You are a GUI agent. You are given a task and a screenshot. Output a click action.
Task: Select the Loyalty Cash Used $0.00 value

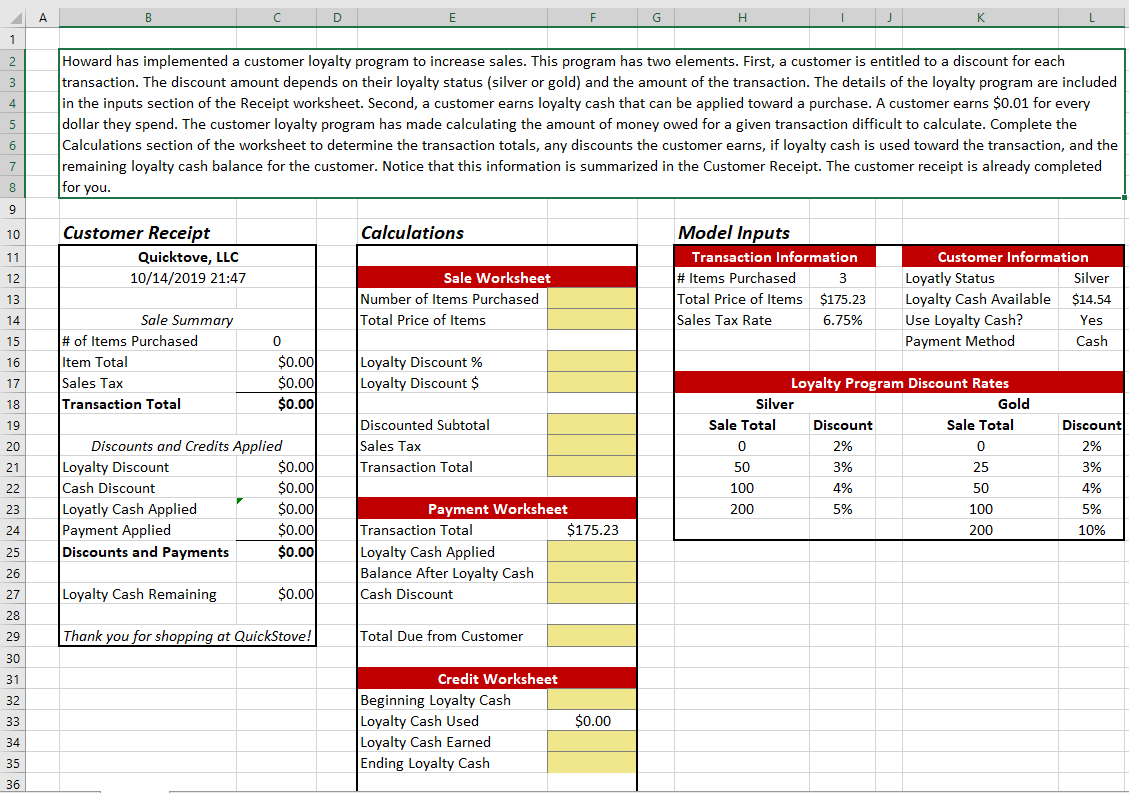[592, 721]
